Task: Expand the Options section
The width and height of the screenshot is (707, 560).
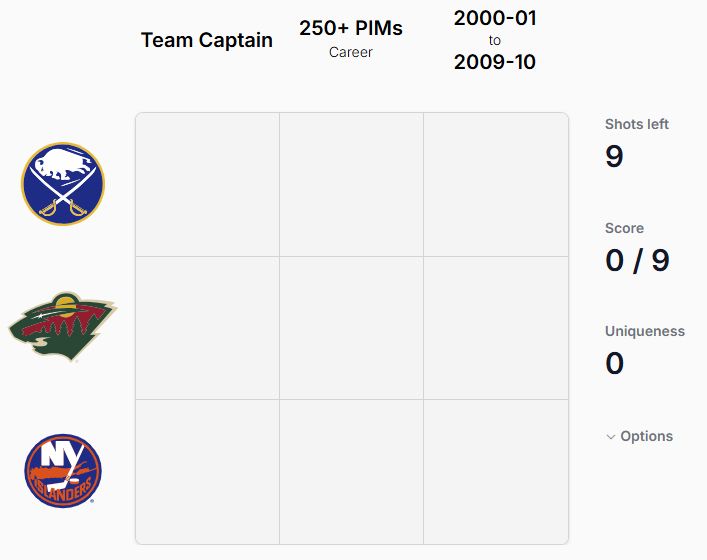Action: click(639, 436)
